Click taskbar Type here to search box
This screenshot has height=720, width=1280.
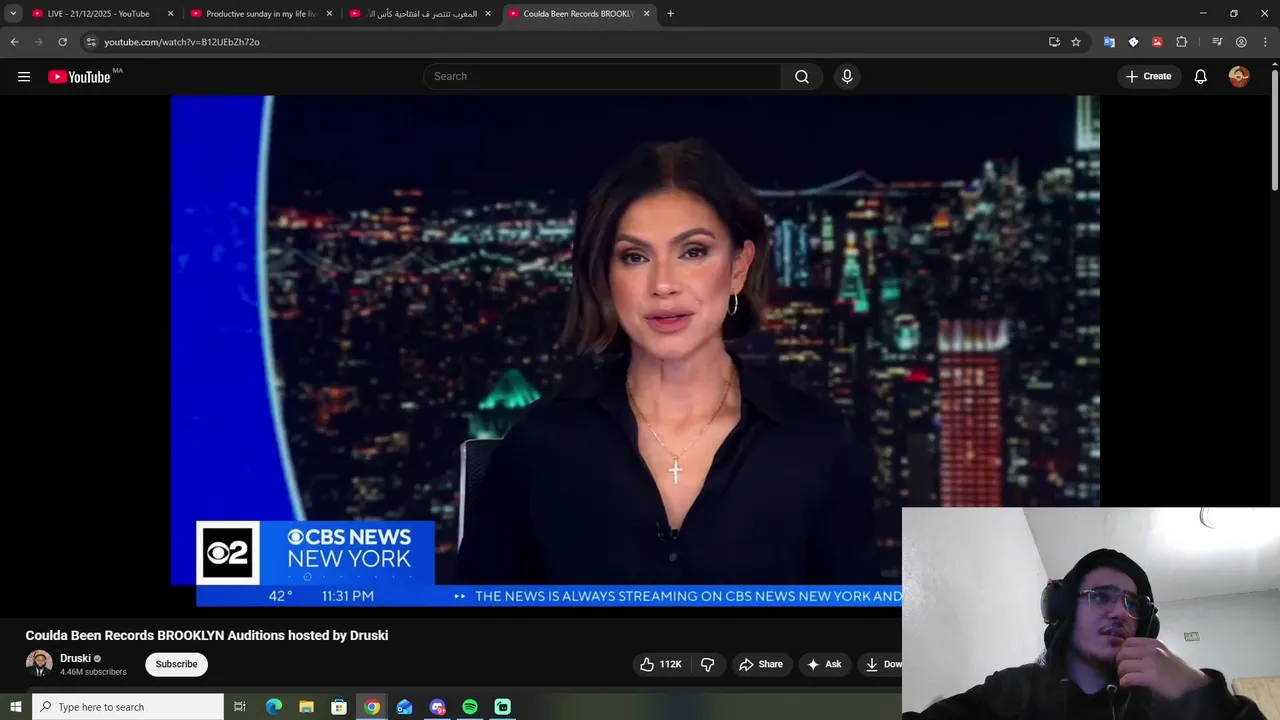click(128, 707)
